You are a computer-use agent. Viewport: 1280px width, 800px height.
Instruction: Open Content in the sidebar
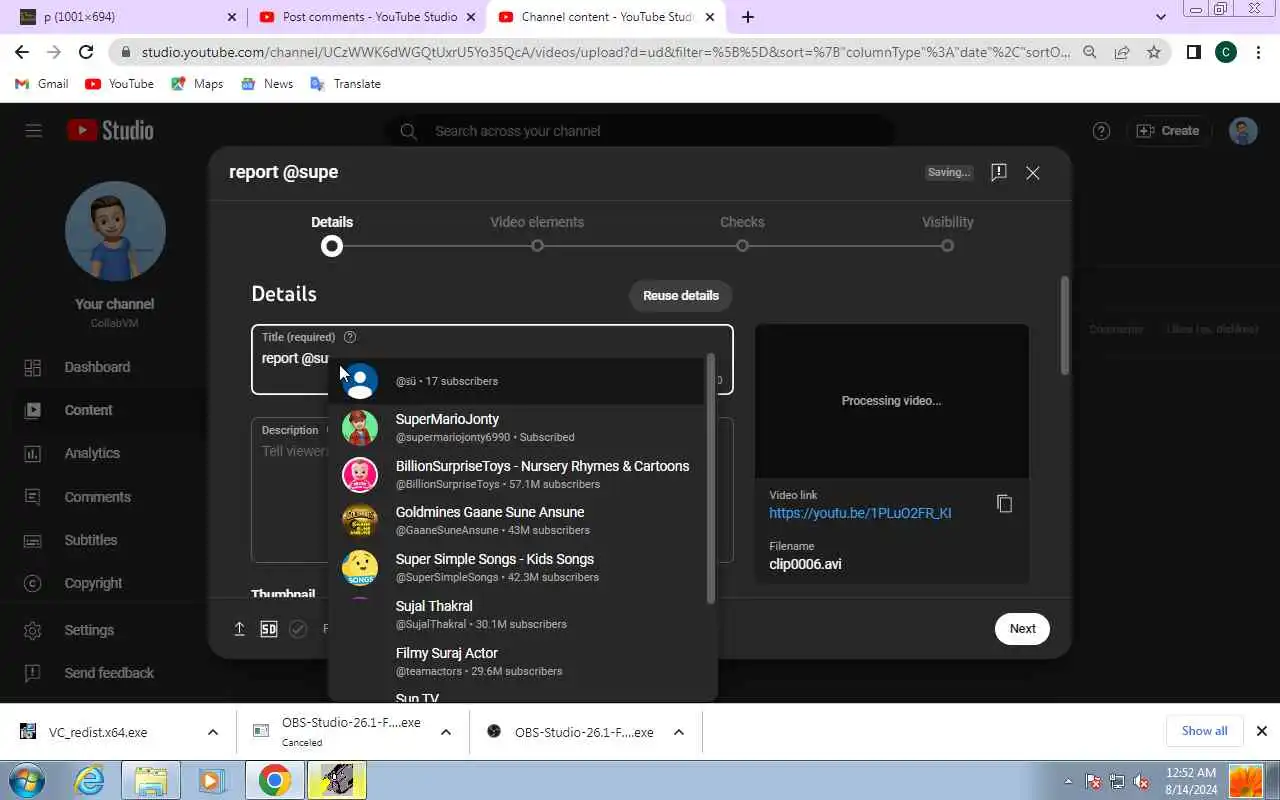(x=89, y=410)
